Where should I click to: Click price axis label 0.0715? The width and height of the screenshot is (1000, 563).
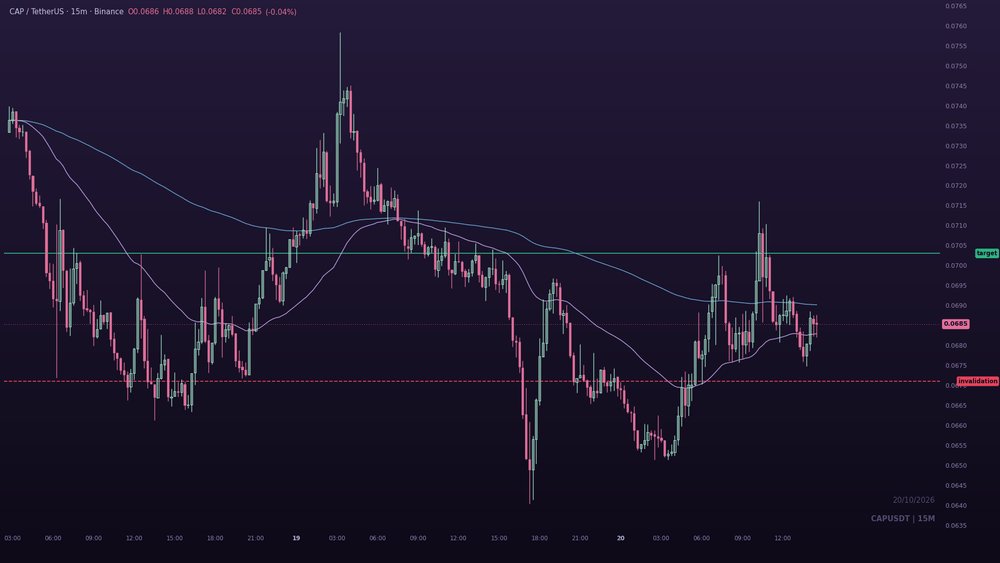pyautogui.click(x=956, y=205)
